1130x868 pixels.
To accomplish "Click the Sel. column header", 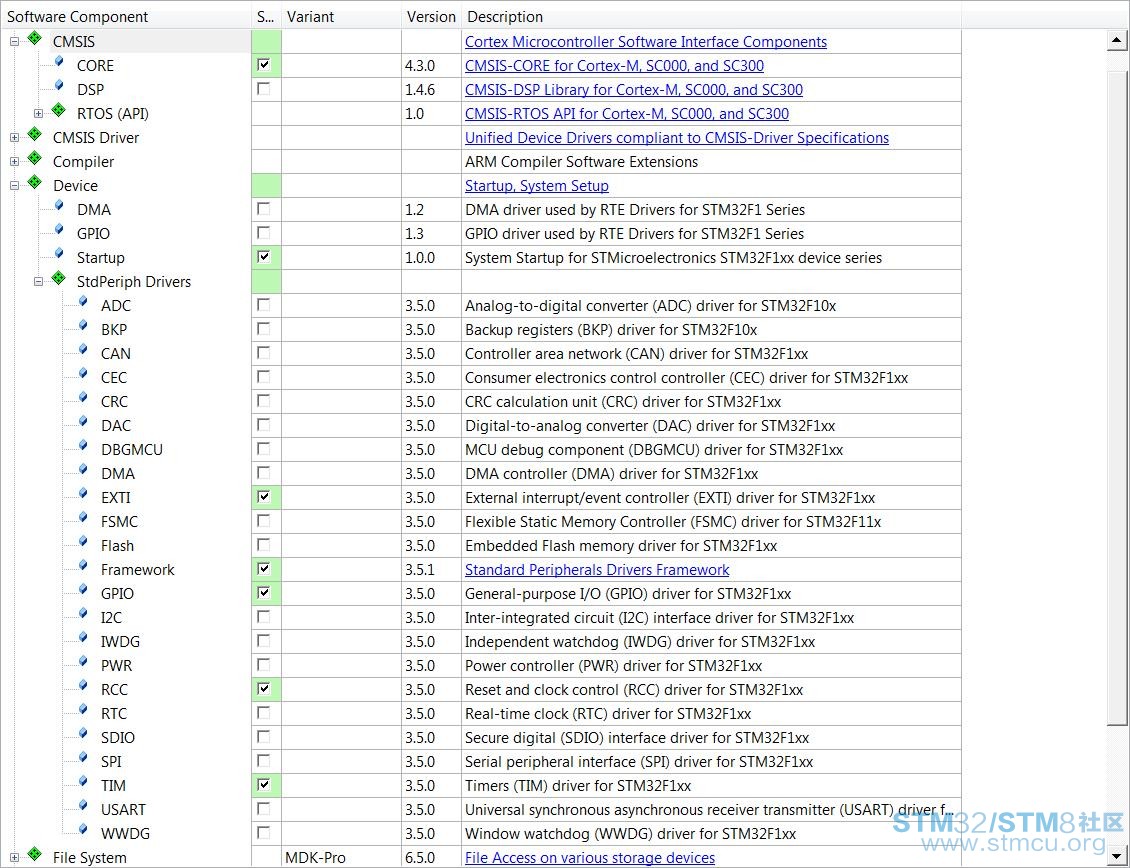I will coord(266,16).
